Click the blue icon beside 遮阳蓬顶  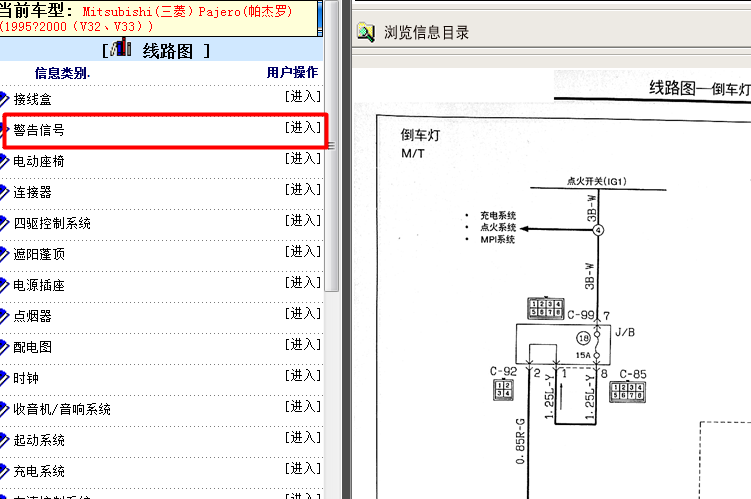coord(4,254)
